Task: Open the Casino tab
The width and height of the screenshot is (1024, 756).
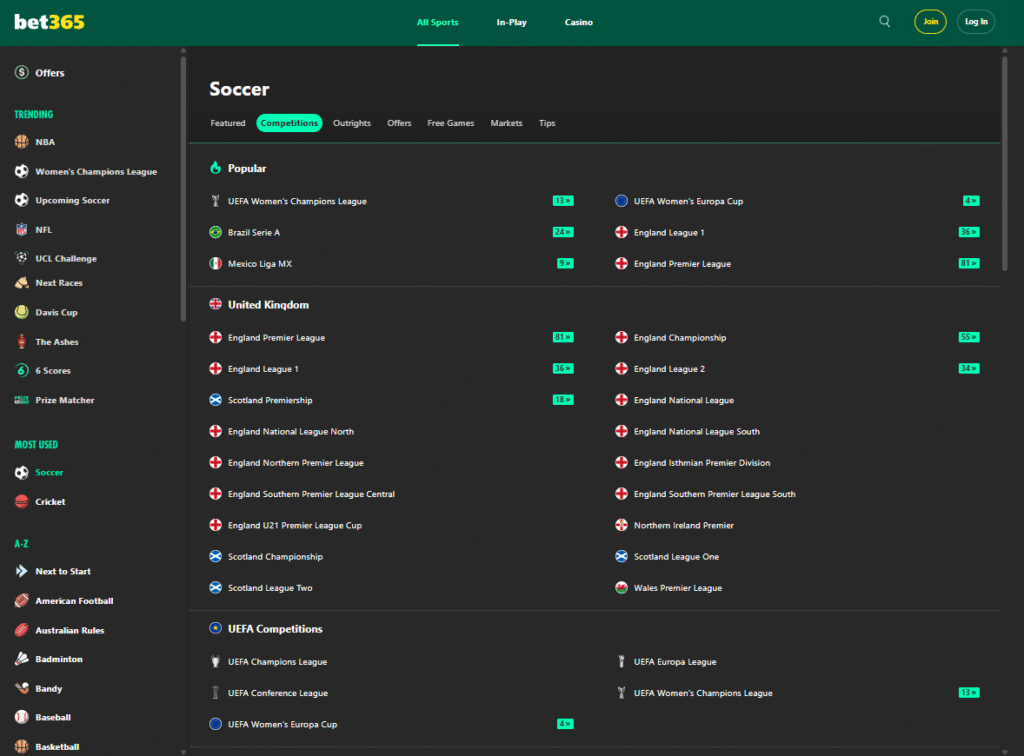Action: 578,21
